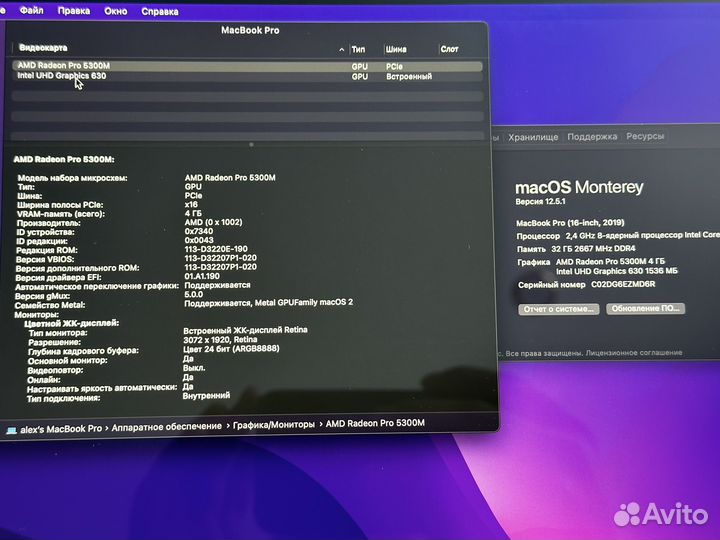720x540 pixels.
Task: Click the MacBook Pro (16-inch, 2019) text
Action: point(570,223)
